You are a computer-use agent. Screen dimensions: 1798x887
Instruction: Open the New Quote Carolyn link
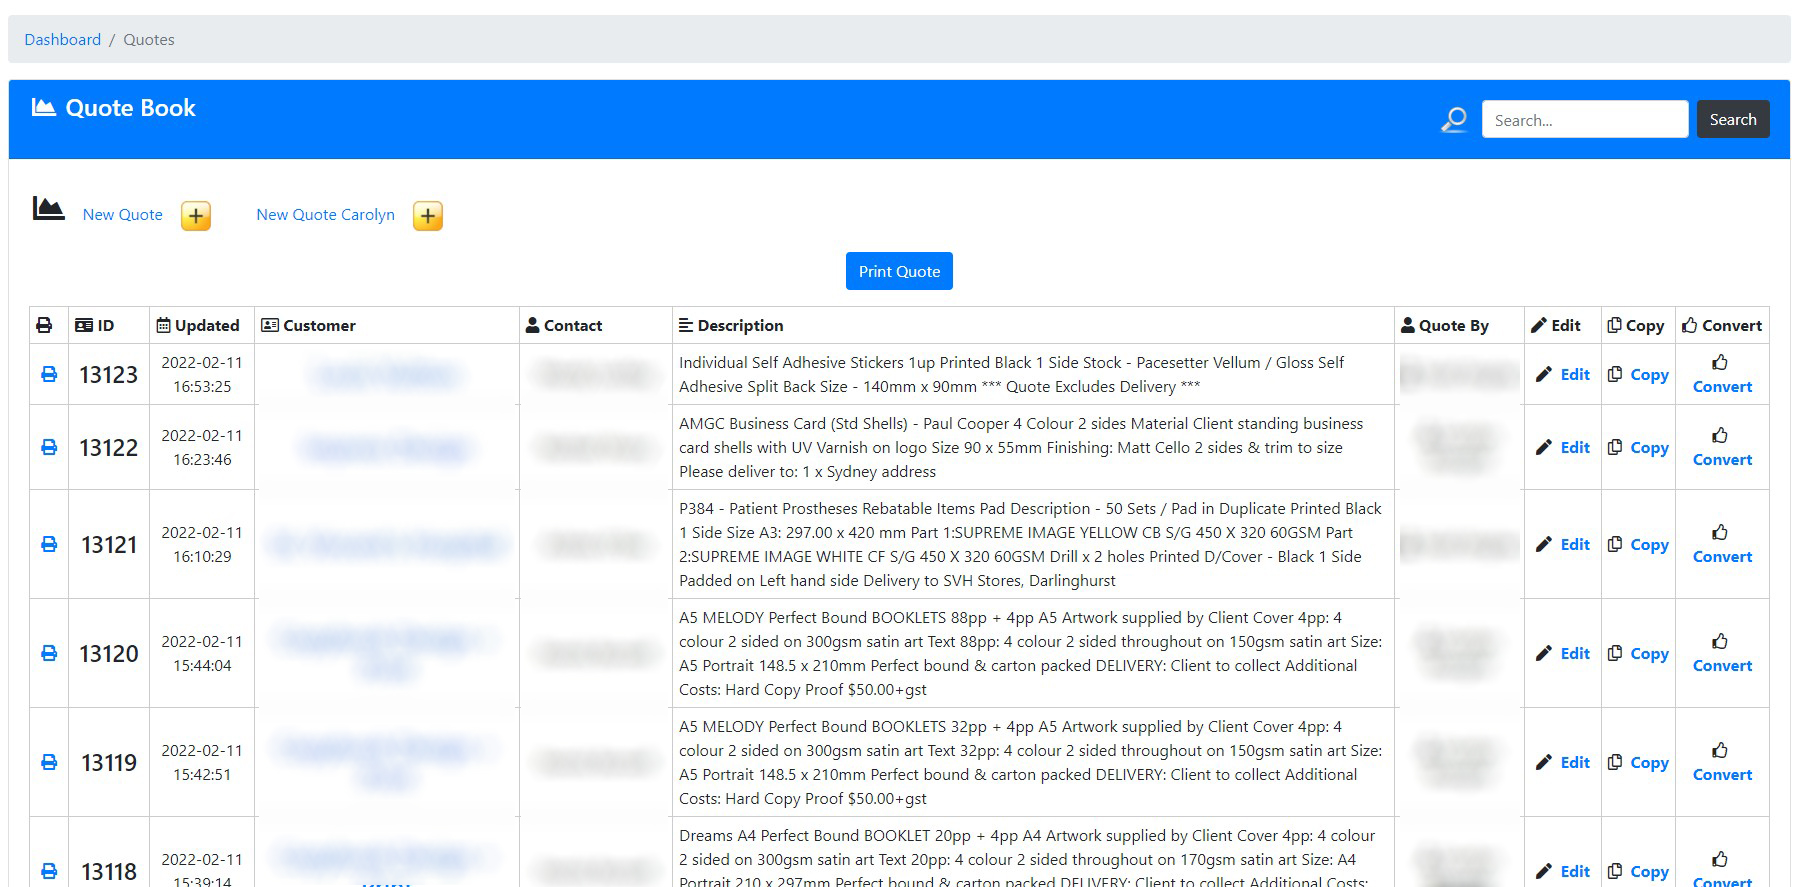coord(325,215)
